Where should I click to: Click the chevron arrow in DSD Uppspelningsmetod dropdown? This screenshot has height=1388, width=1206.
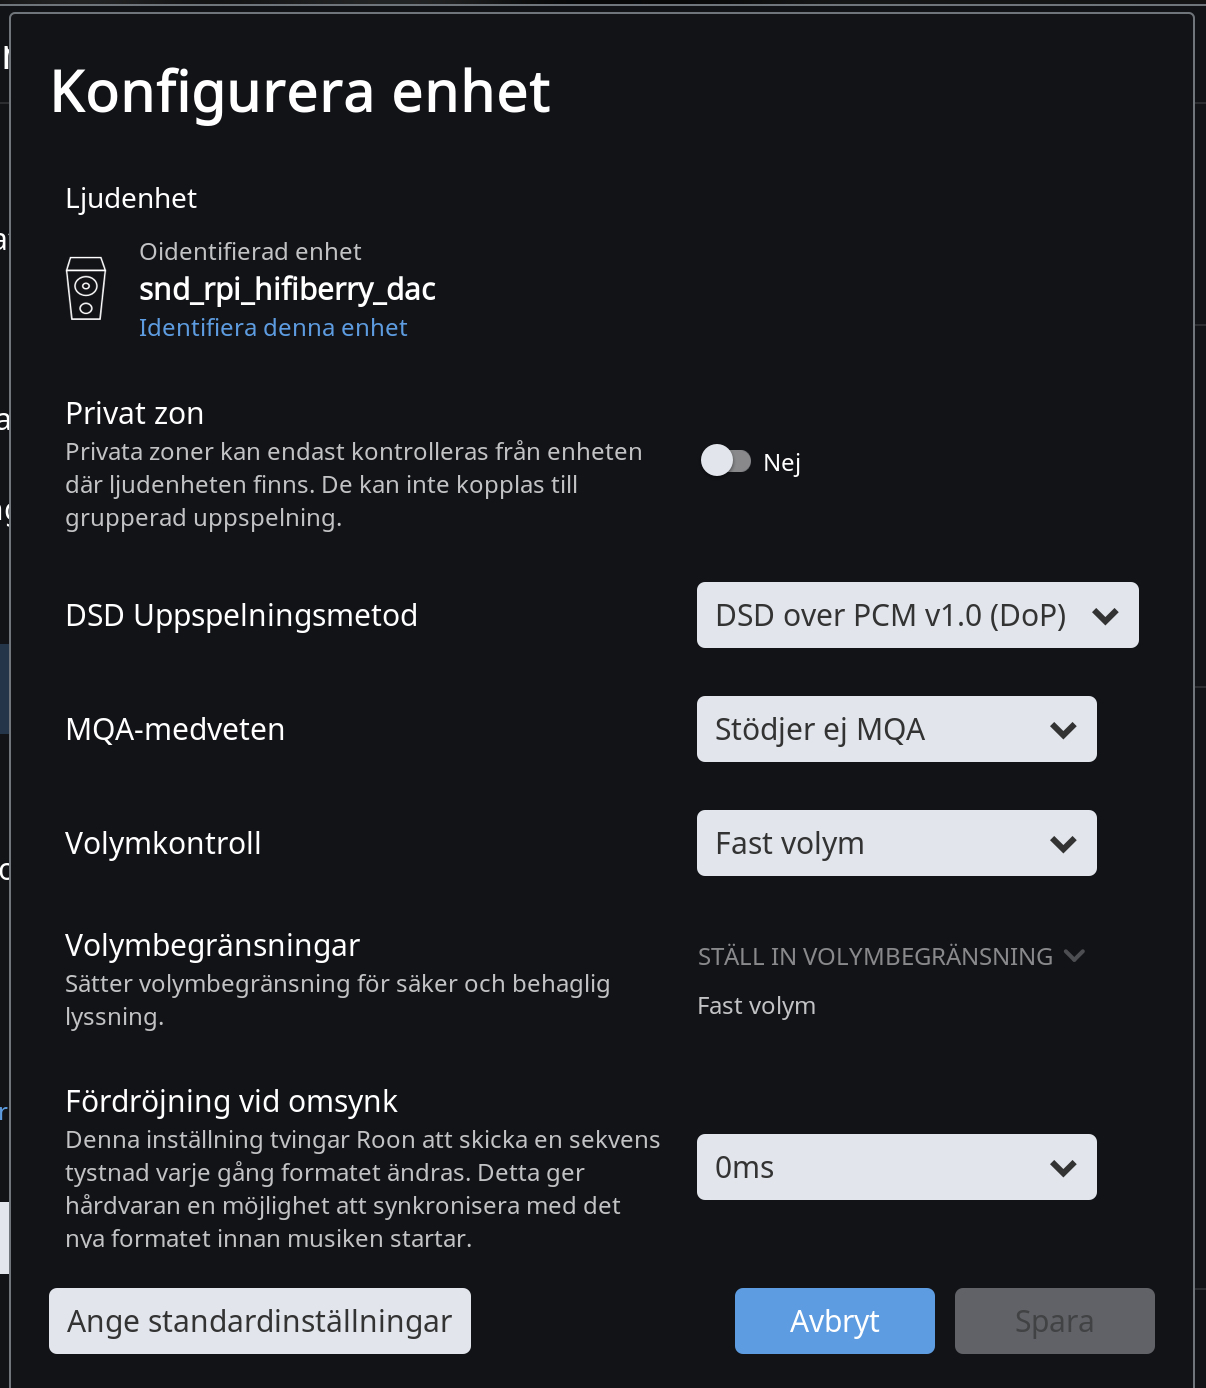(1105, 616)
